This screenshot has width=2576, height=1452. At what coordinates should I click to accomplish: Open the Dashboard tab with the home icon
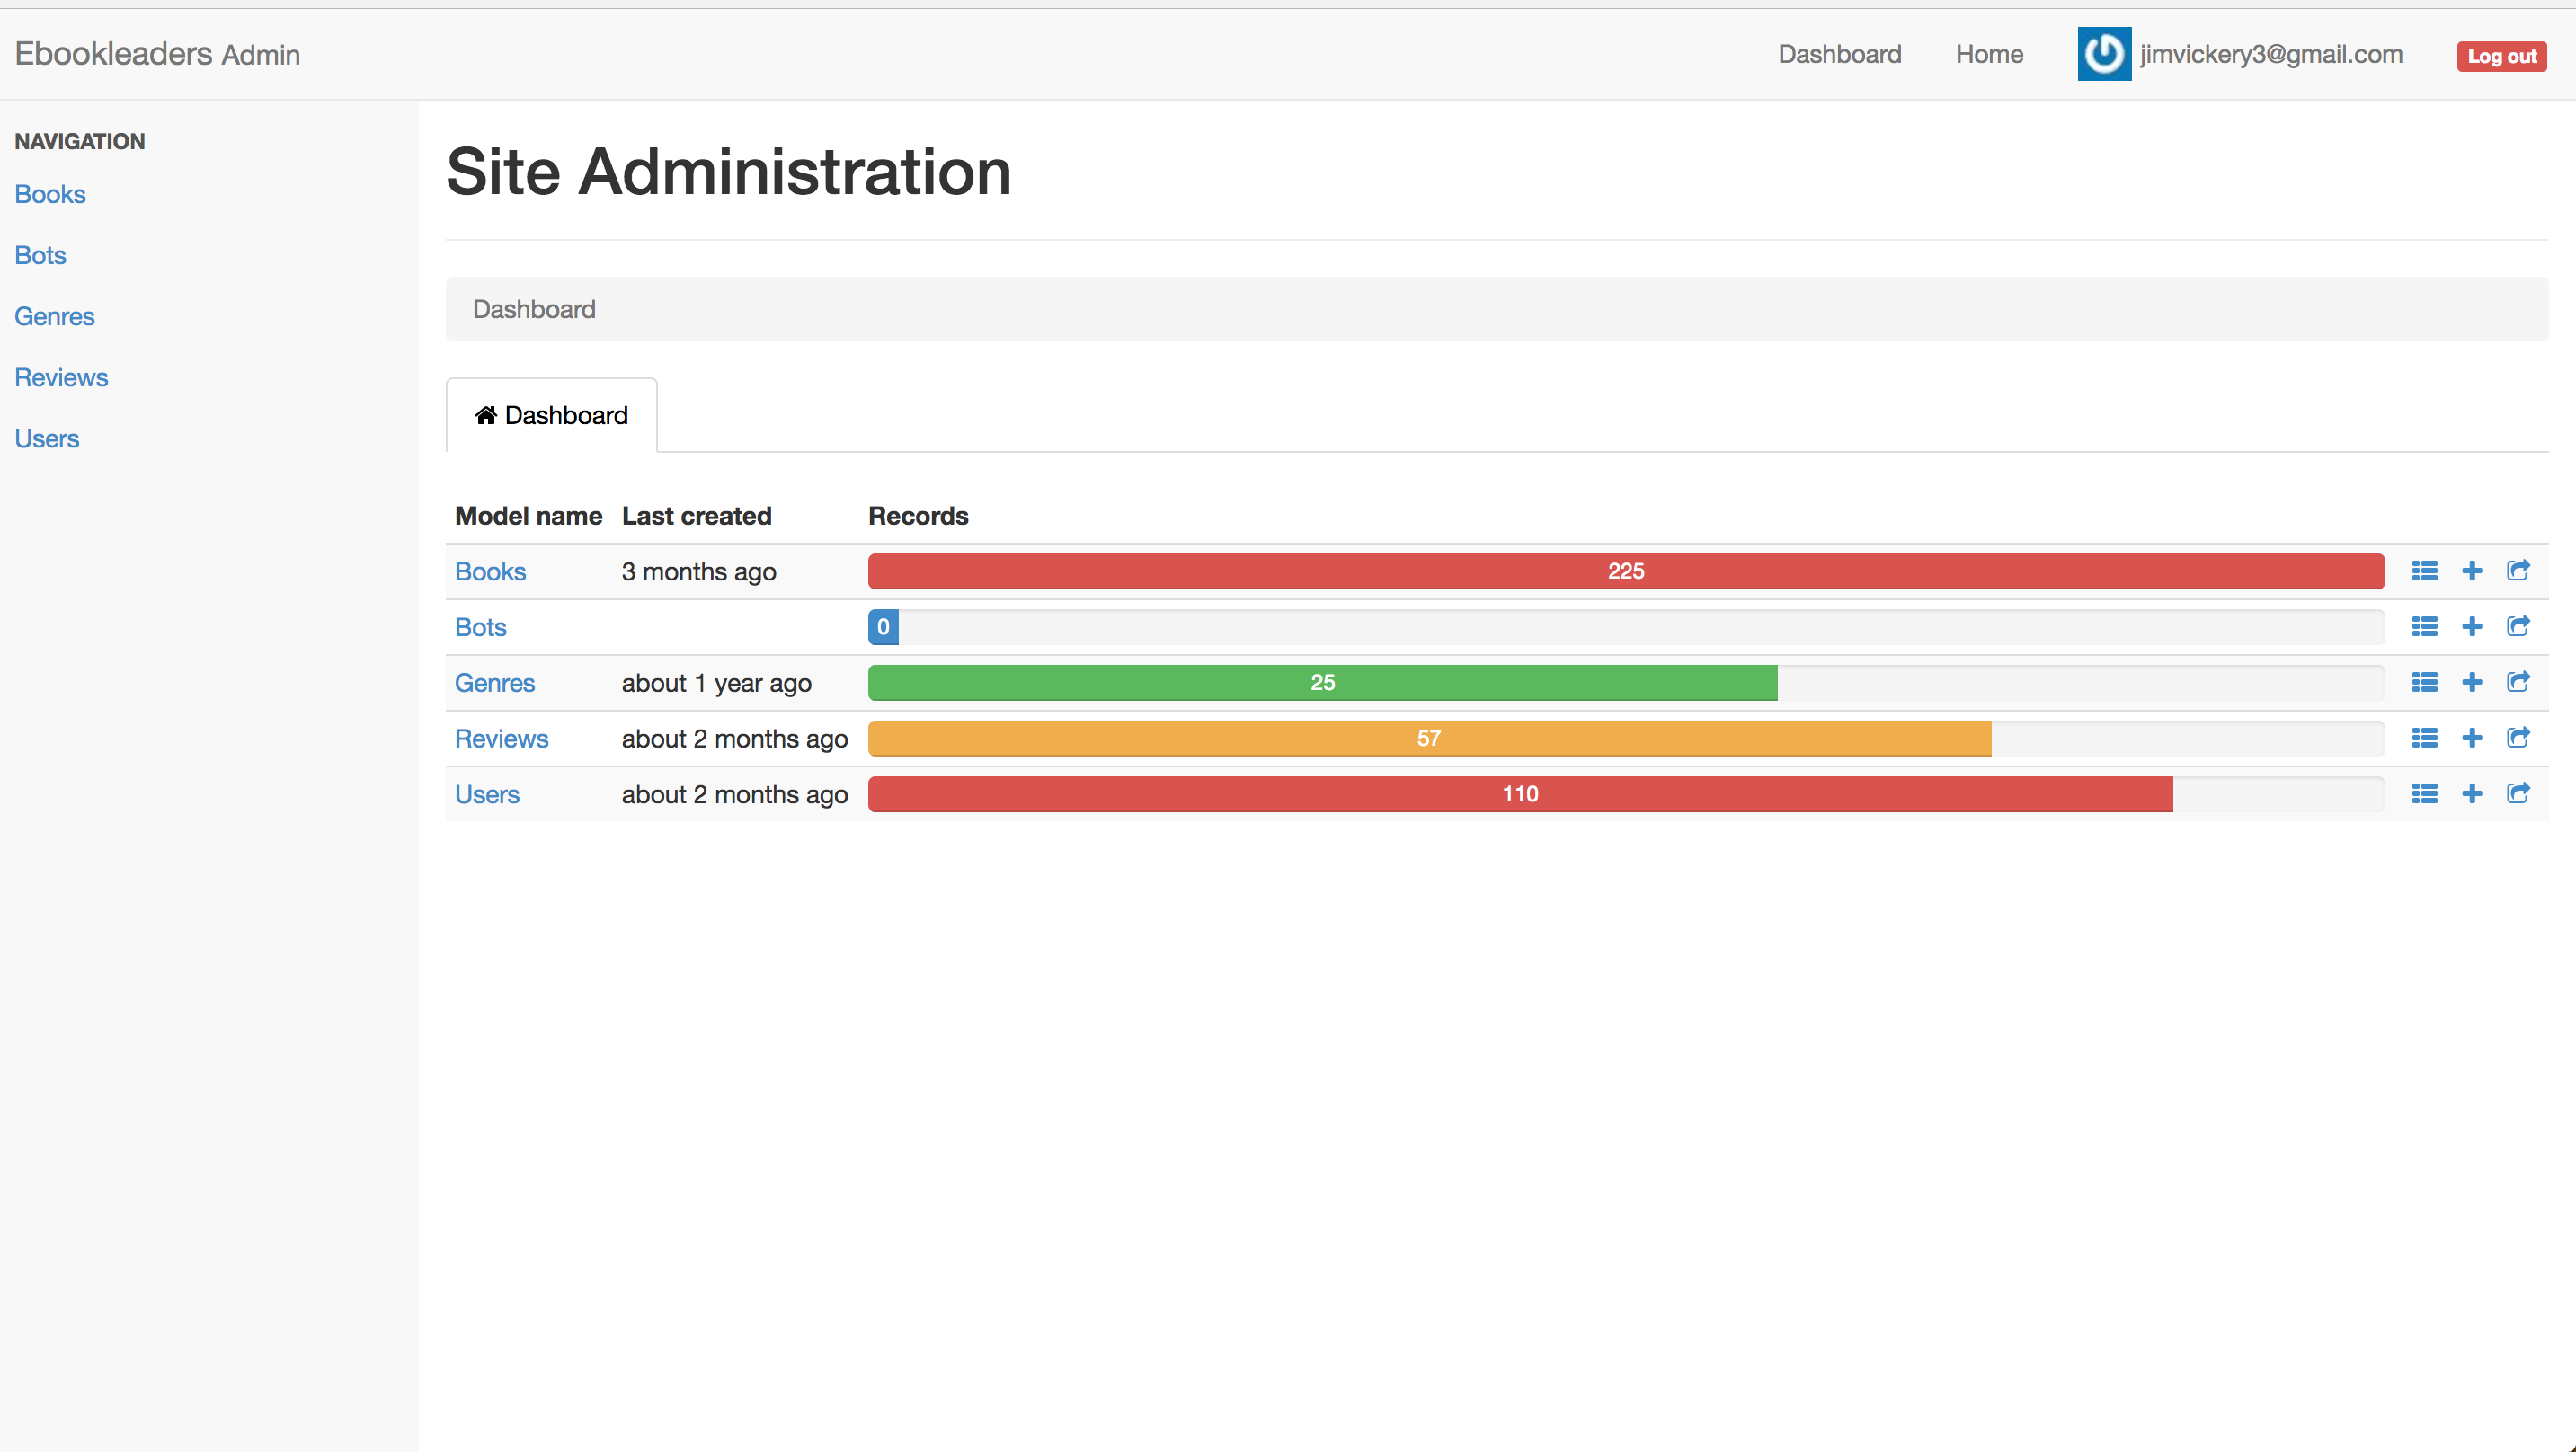pyautogui.click(x=552, y=415)
